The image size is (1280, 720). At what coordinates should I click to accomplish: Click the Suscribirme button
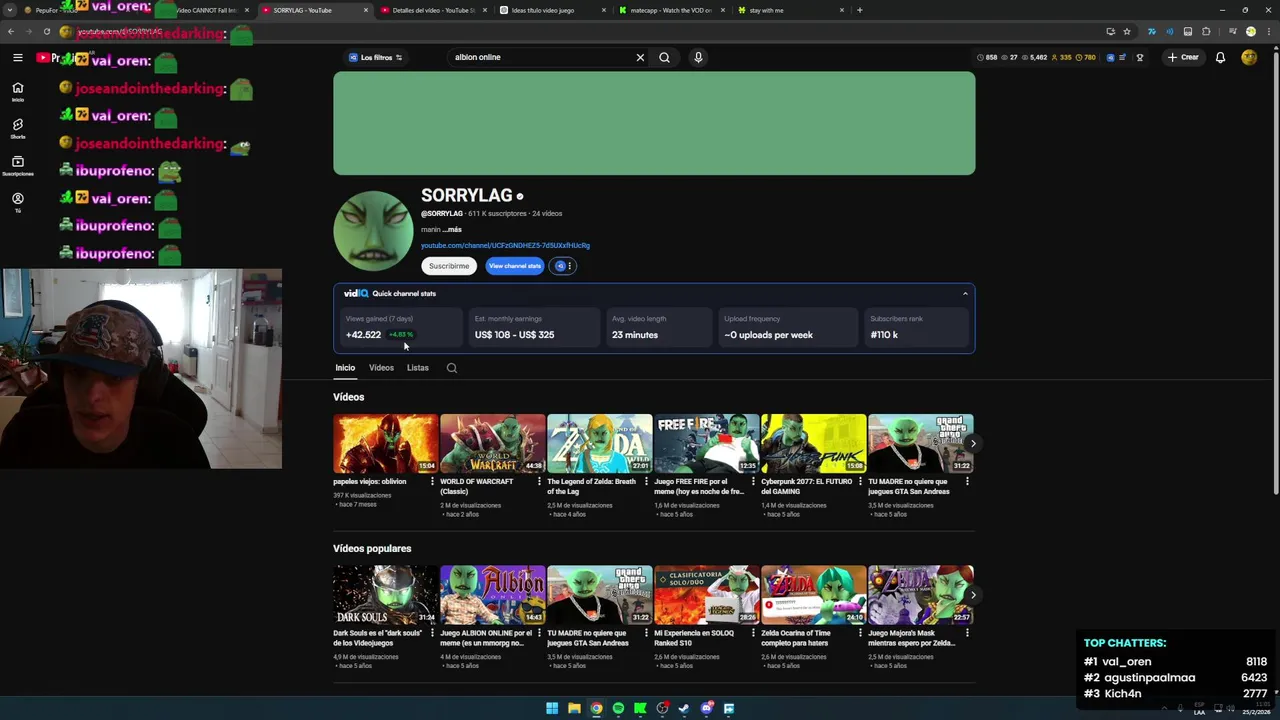click(x=449, y=266)
